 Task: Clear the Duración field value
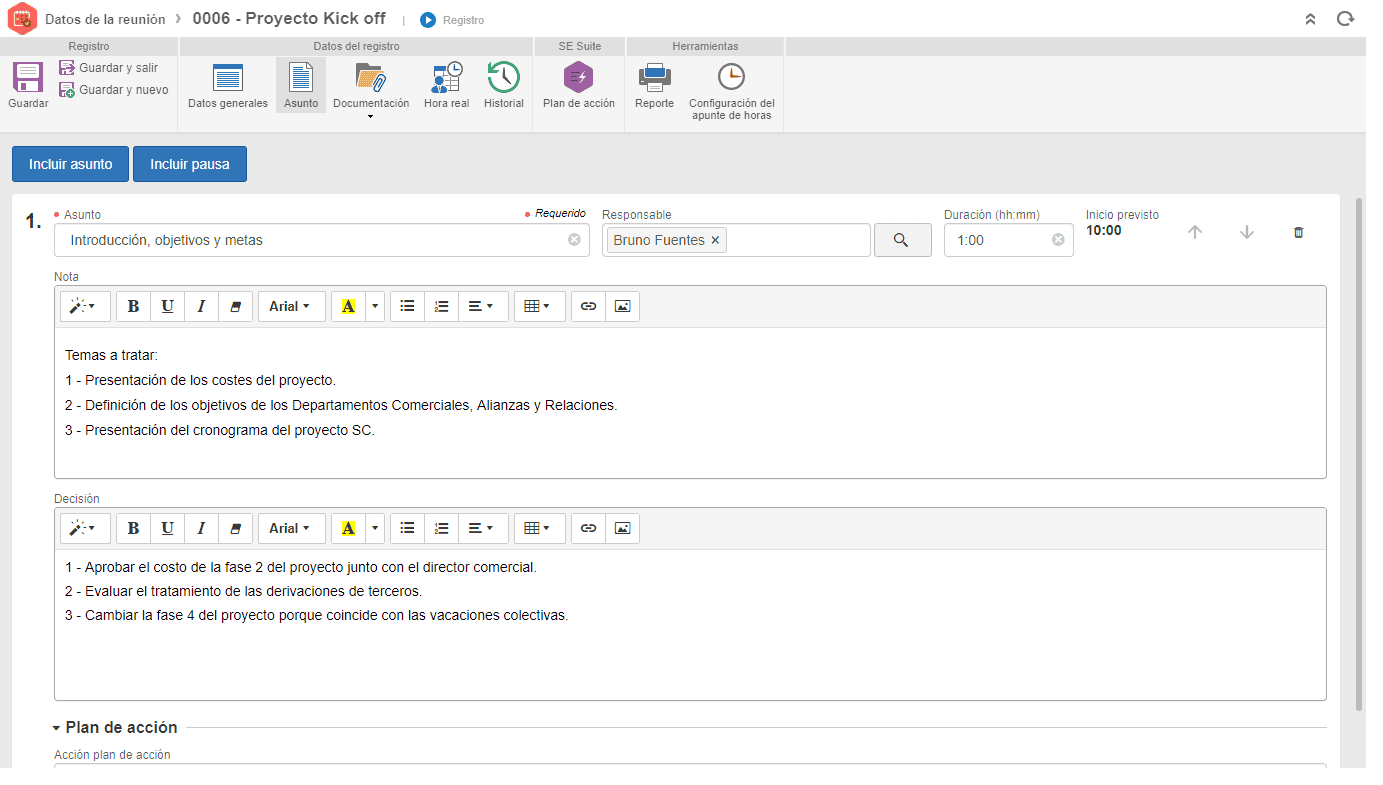tap(1058, 240)
